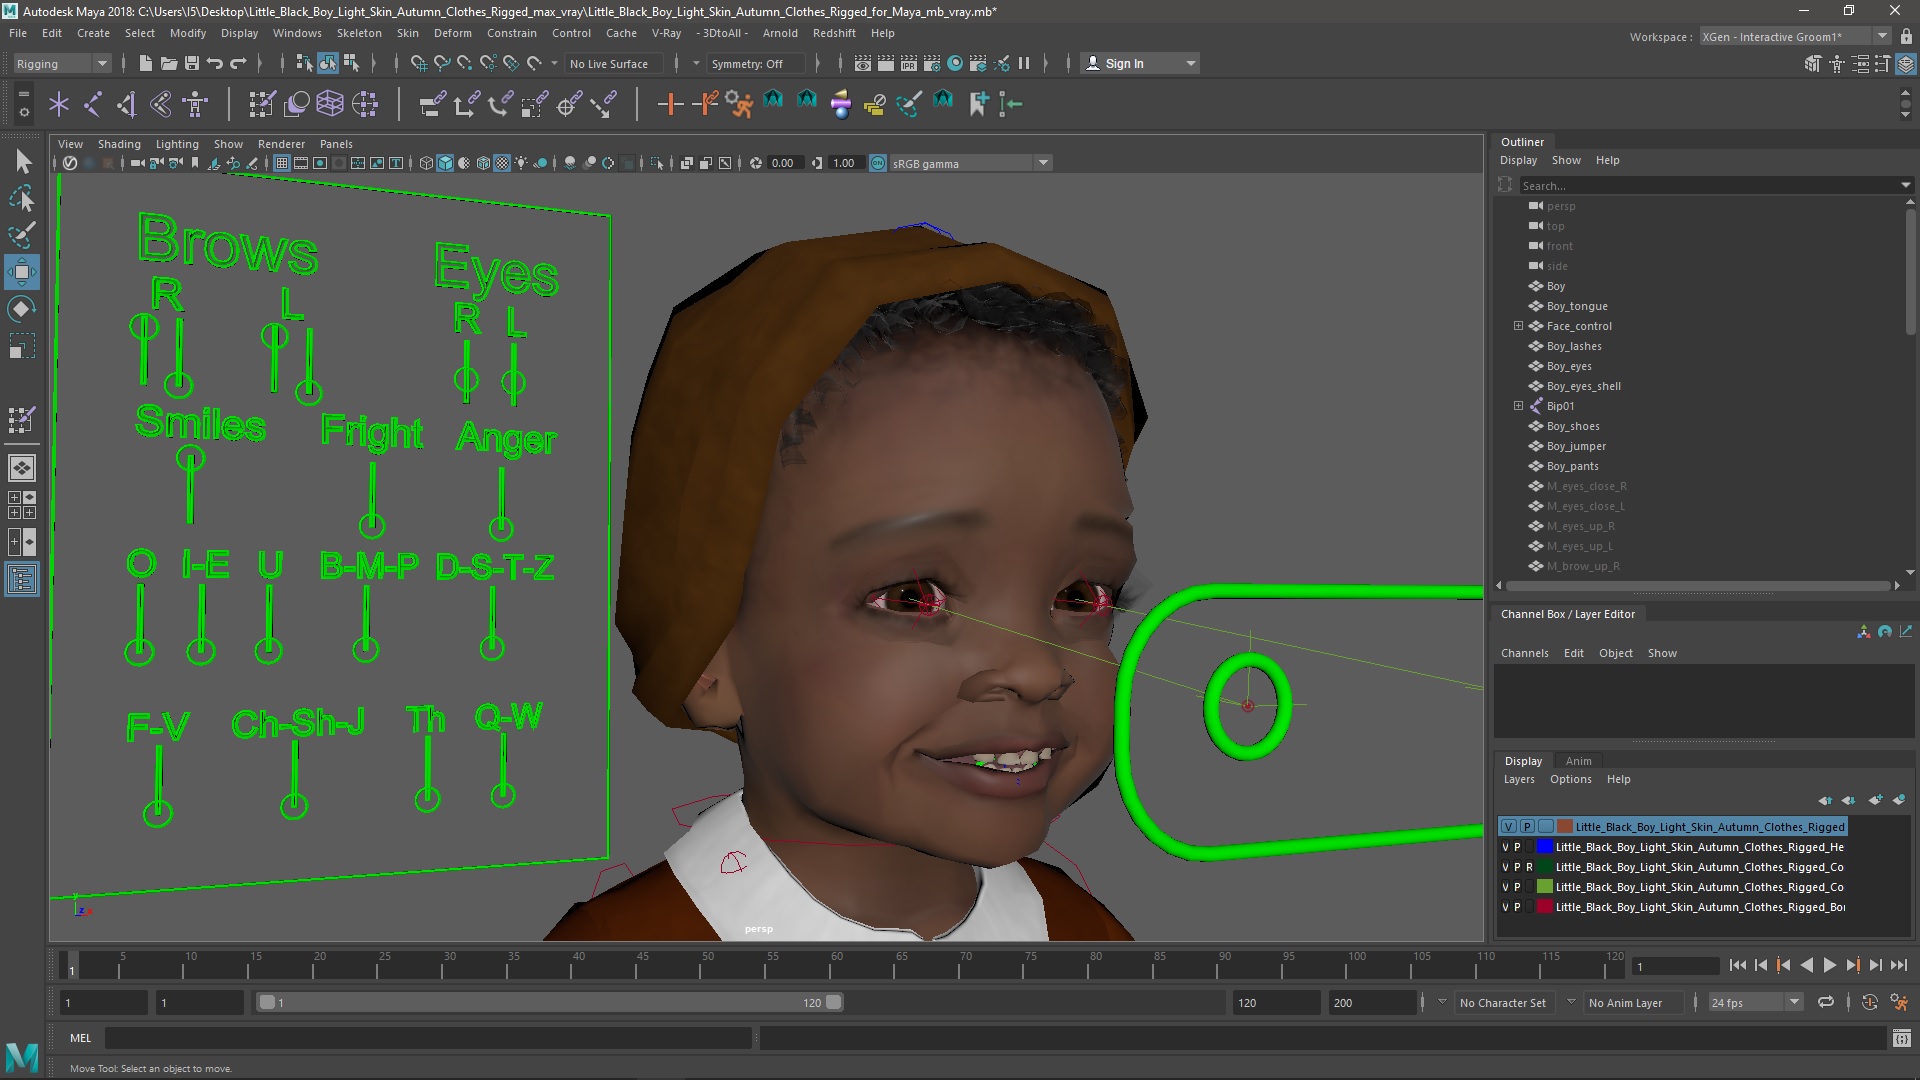1920x1080 pixels.
Task: Toggle R display type of green Rigged_Co layer
Action: 1529,867
